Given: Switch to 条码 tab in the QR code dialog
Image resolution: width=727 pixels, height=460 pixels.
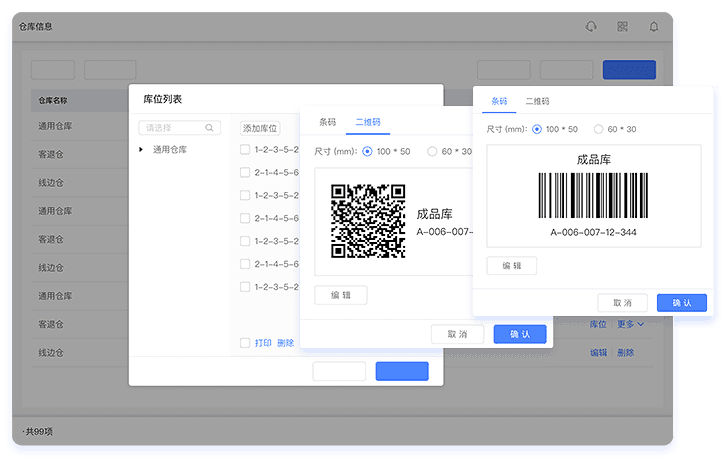Looking at the screenshot, I should pyautogui.click(x=327, y=122).
